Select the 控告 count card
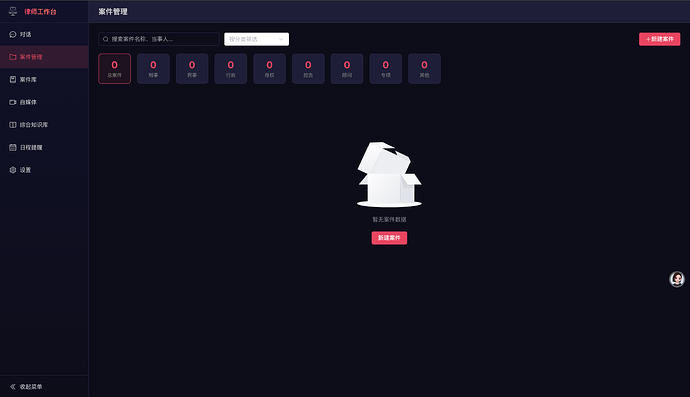Screen dimensions: 690x397 (x=308, y=69)
